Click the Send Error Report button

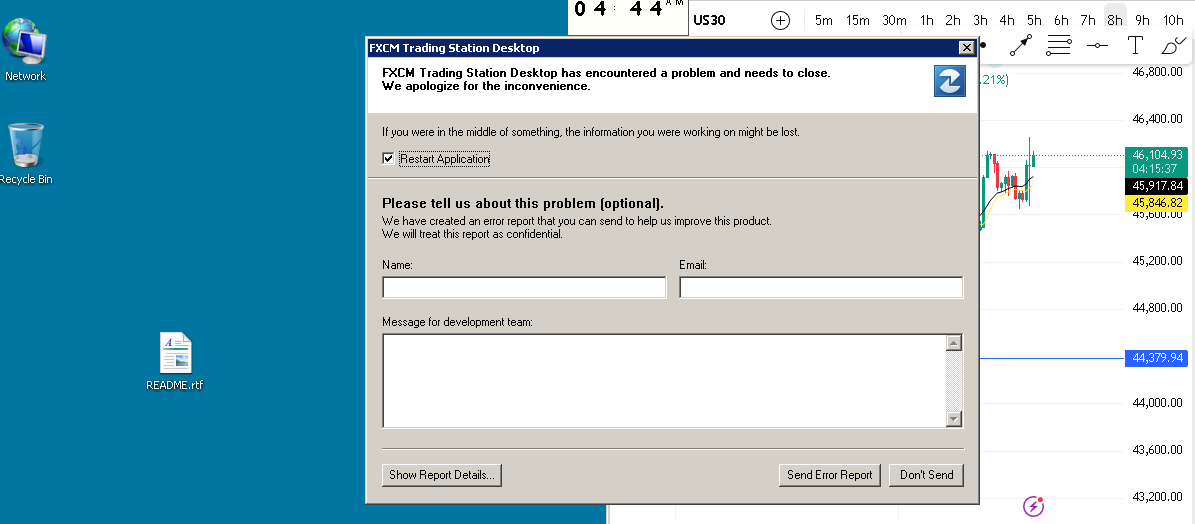[x=829, y=475]
